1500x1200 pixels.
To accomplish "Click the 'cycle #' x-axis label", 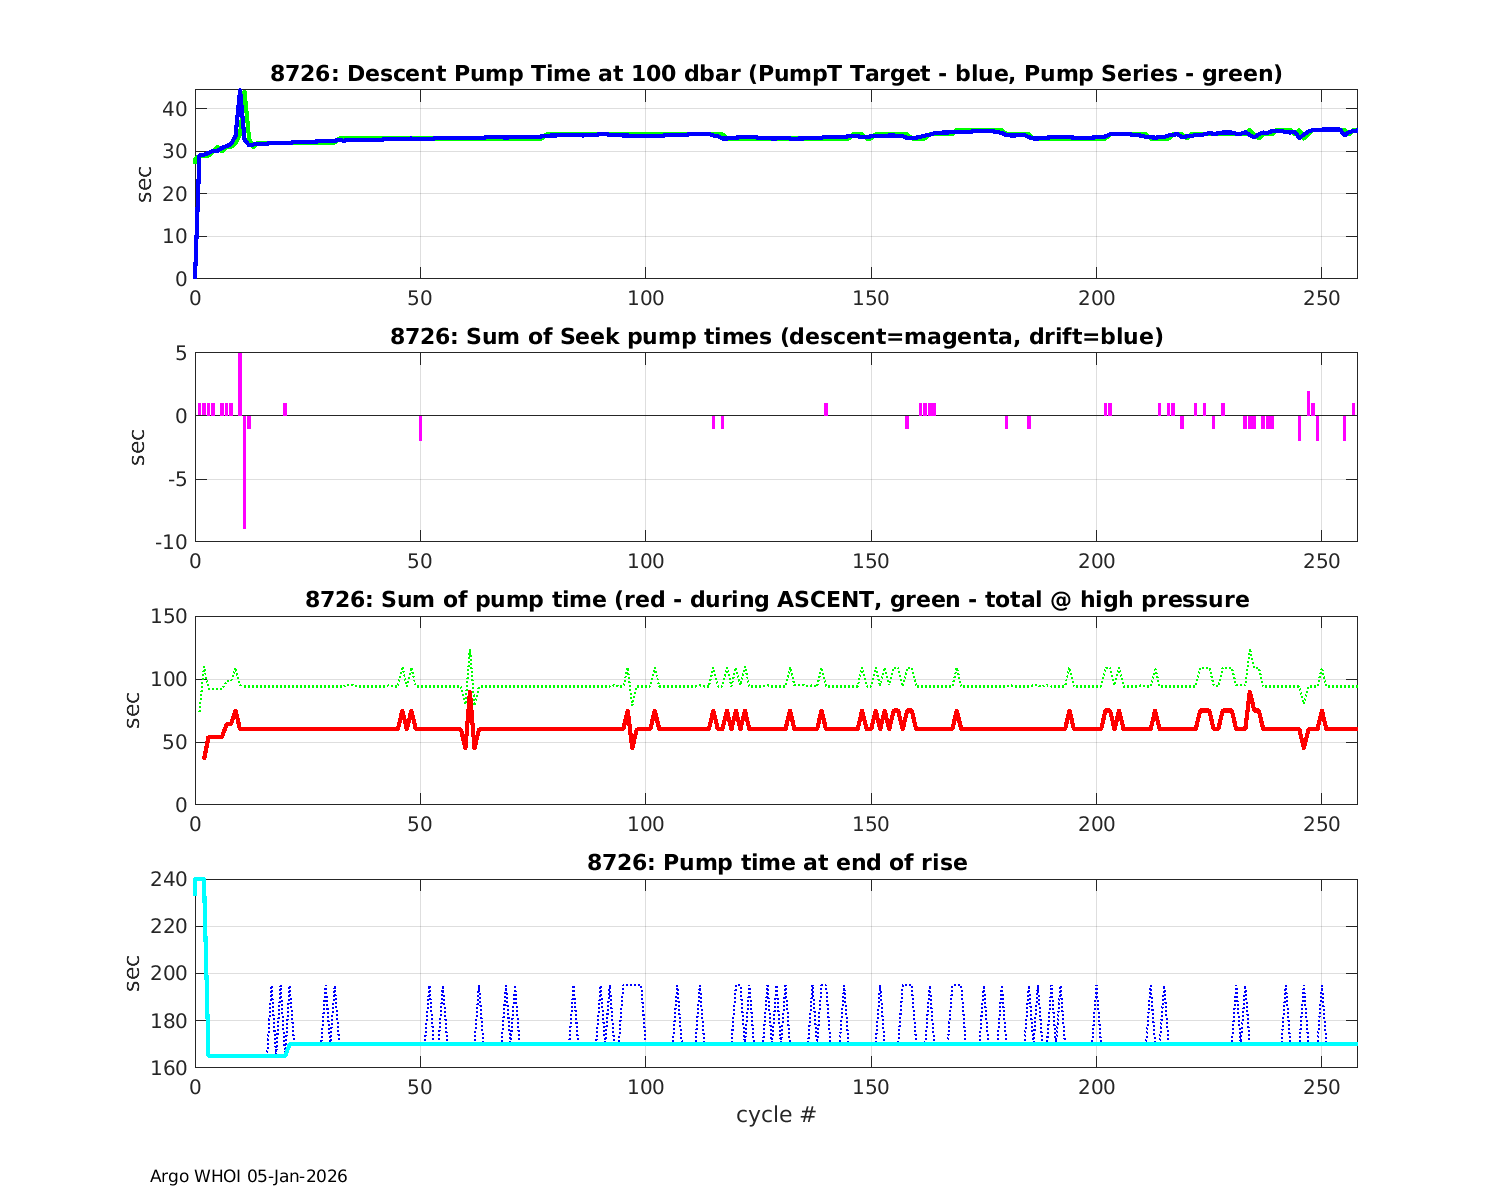I will [776, 1114].
